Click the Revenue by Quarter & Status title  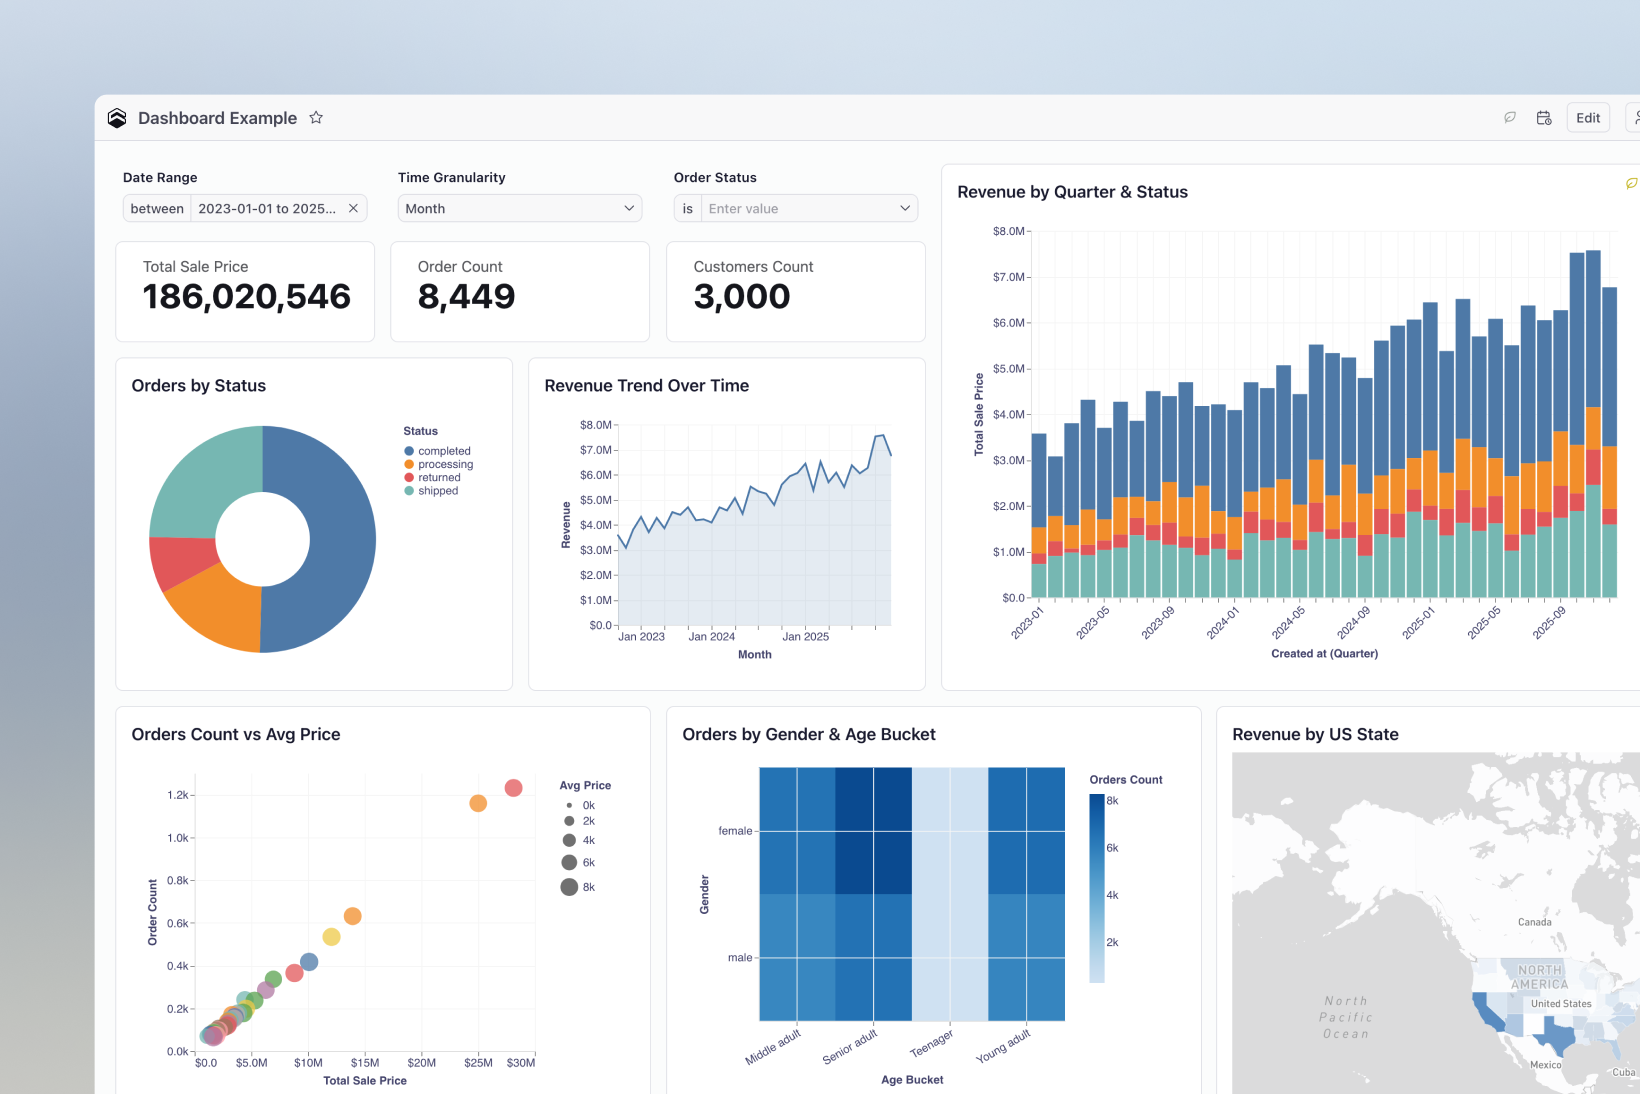pyautogui.click(x=1072, y=192)
